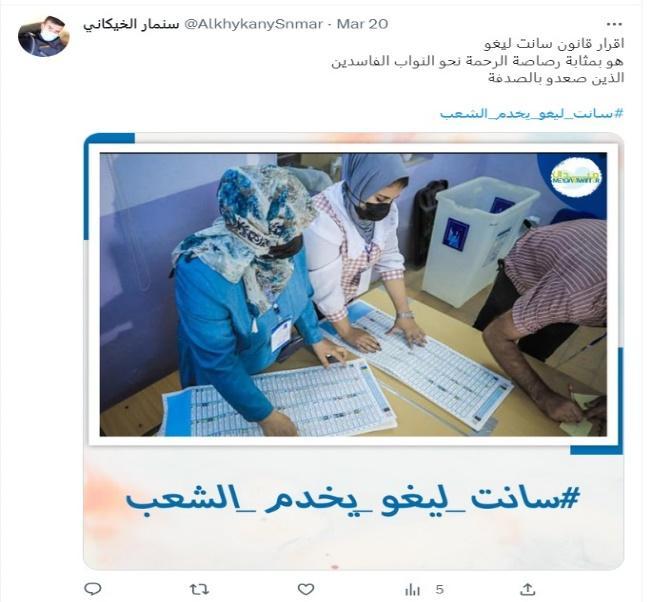Image resolution: width=652 pixels, height=602 pixels.
Task: Retweet this post using the arrows icon
Action: click(199, 589)
